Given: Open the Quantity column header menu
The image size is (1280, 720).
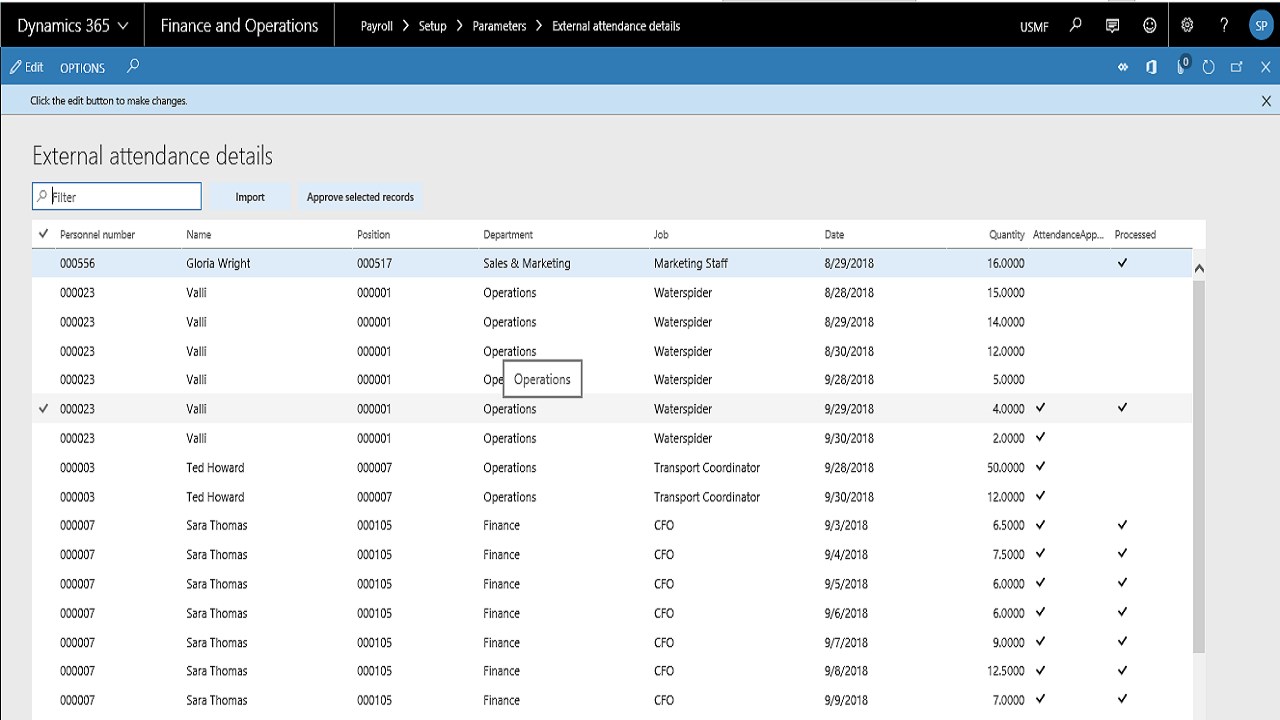Looking at the screenshot, I should click(x=1006, y=235).
